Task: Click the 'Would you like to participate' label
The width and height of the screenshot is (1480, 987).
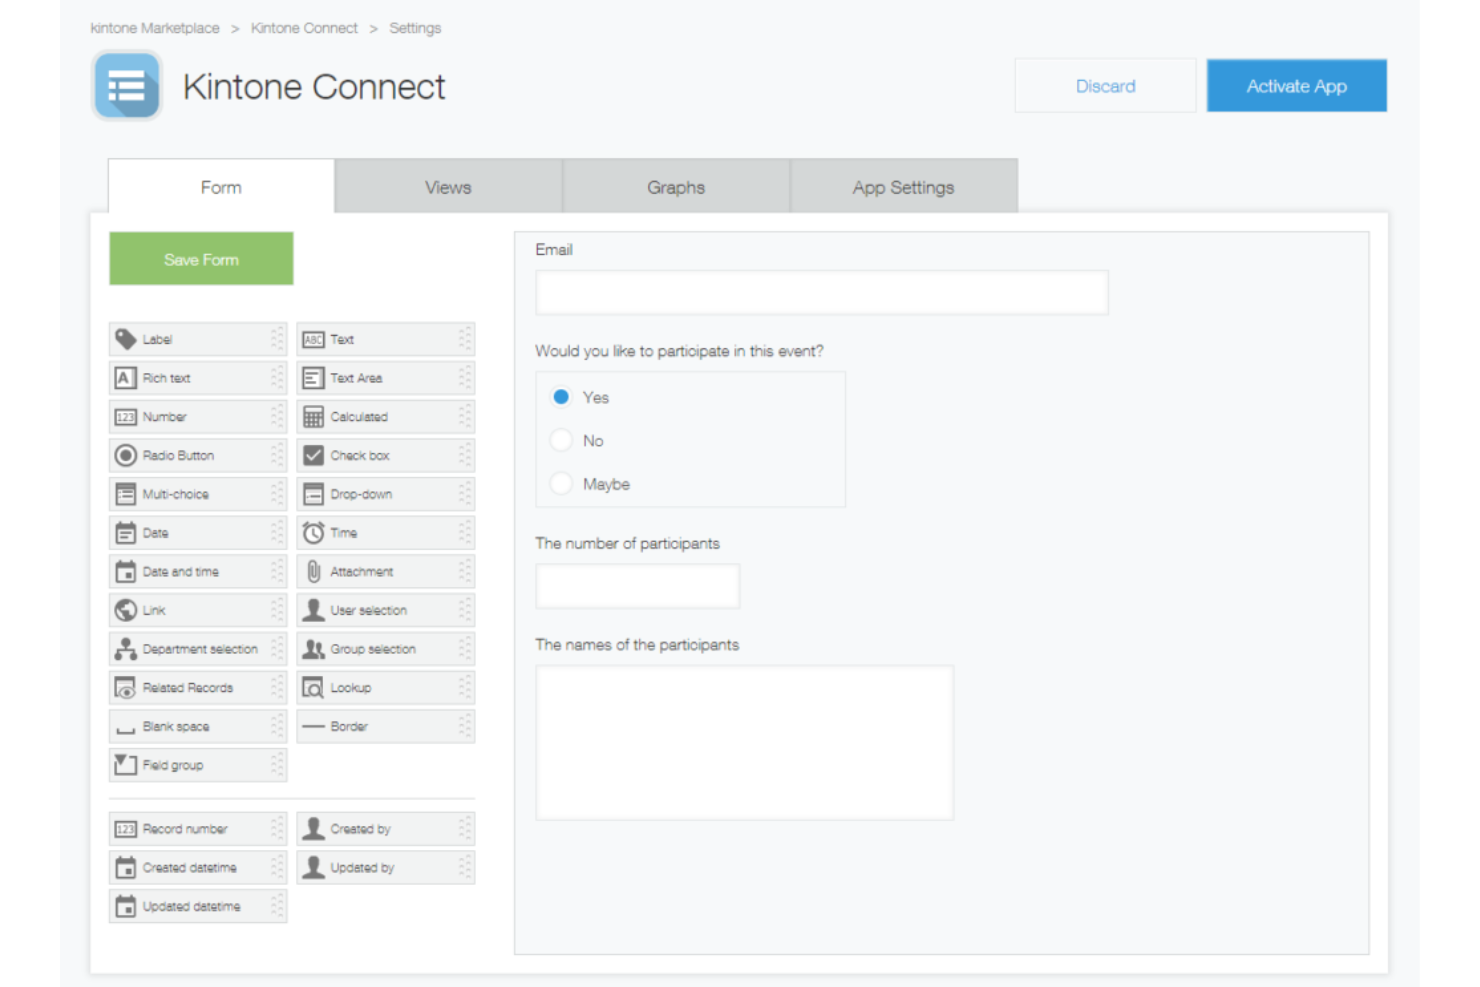Action: coord(679,351)
